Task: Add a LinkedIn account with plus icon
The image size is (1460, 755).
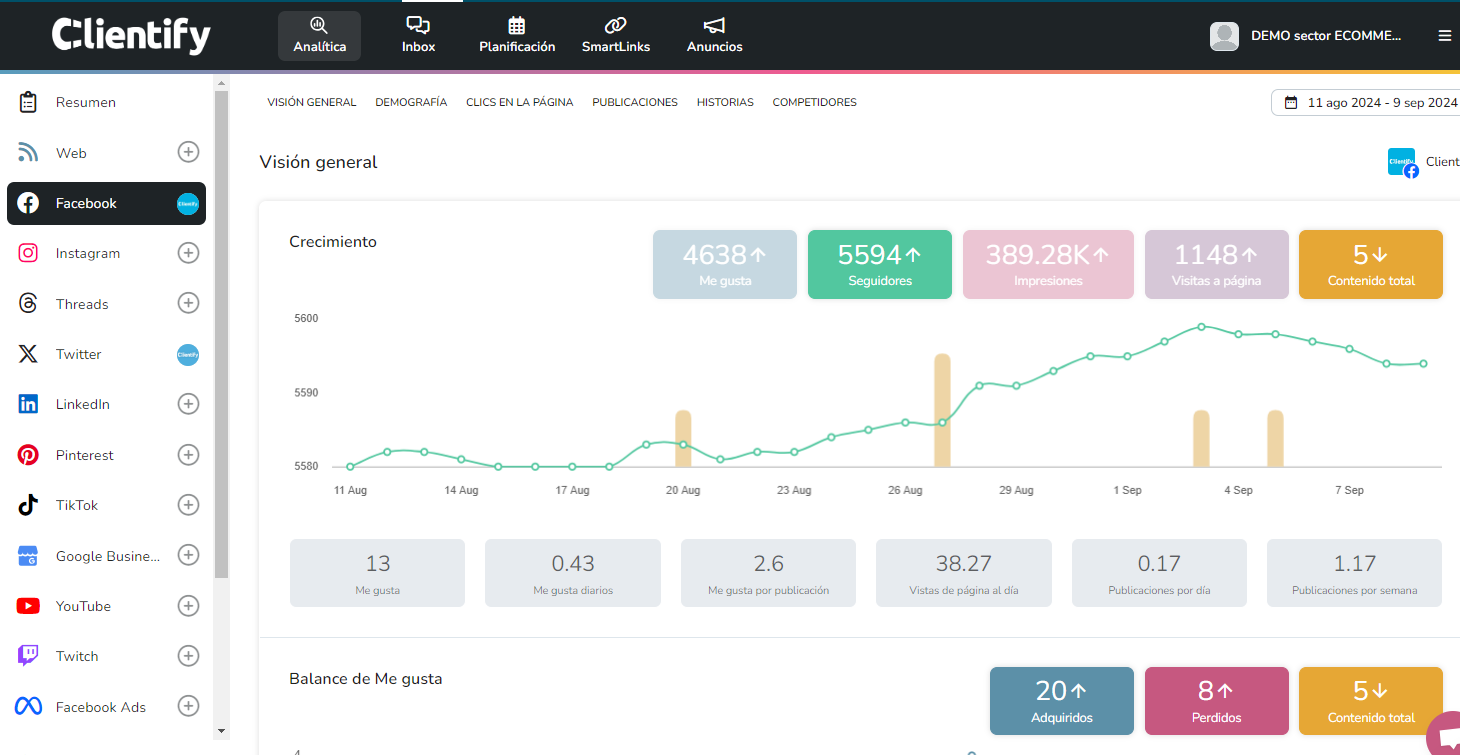Action: (x=188, y=404)
